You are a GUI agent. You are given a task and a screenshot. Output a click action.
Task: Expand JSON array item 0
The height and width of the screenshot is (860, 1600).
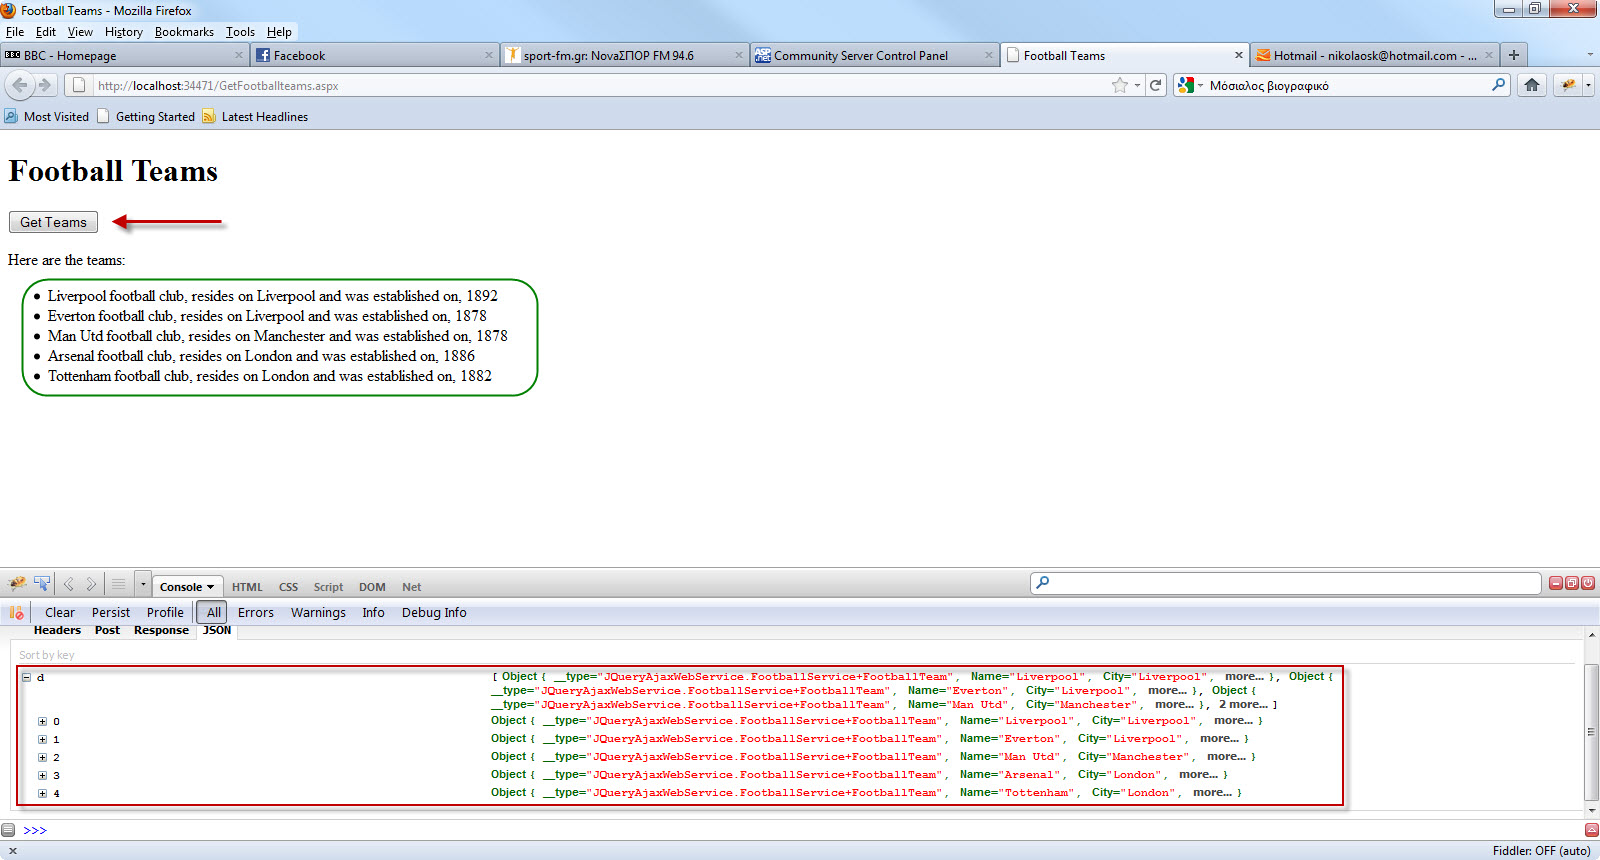[x=42, y=721]
